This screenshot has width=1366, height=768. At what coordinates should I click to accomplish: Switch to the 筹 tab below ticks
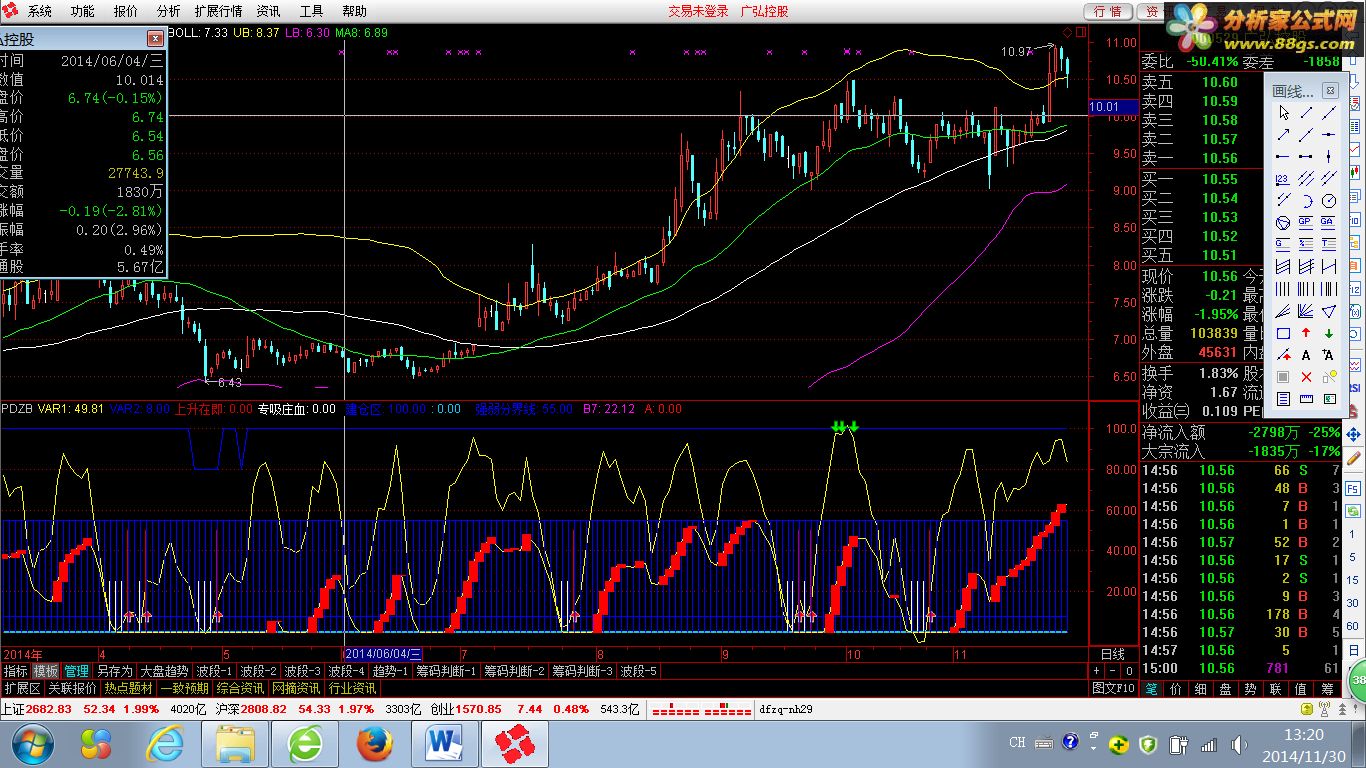(x=1327, y=688)
